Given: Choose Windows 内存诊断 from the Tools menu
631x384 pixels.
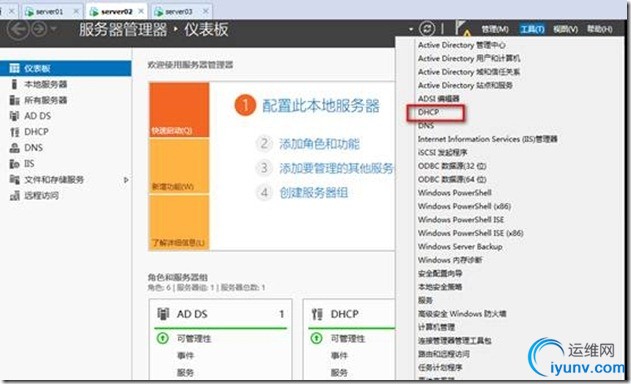Looking at the screenshot, I should coord(450,260).
